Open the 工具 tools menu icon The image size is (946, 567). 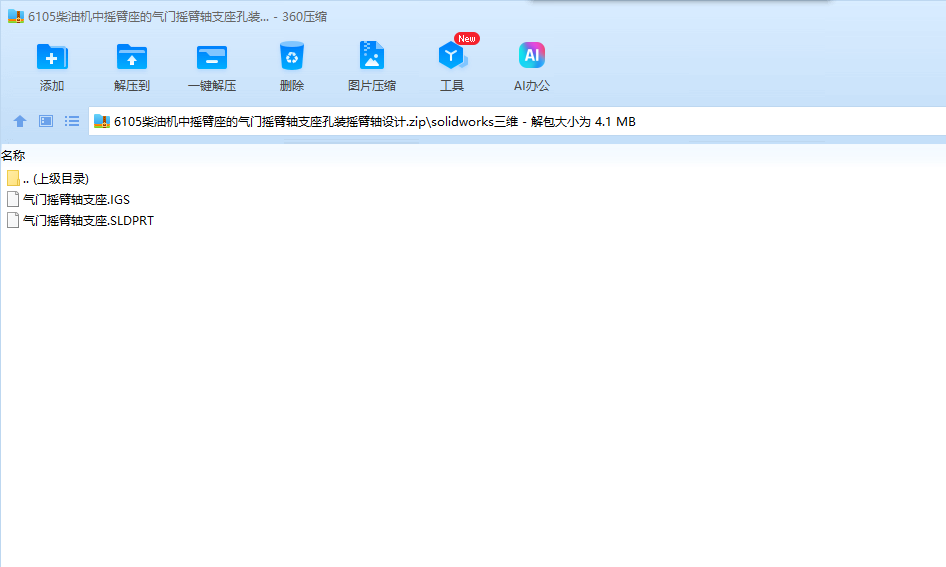452,57
